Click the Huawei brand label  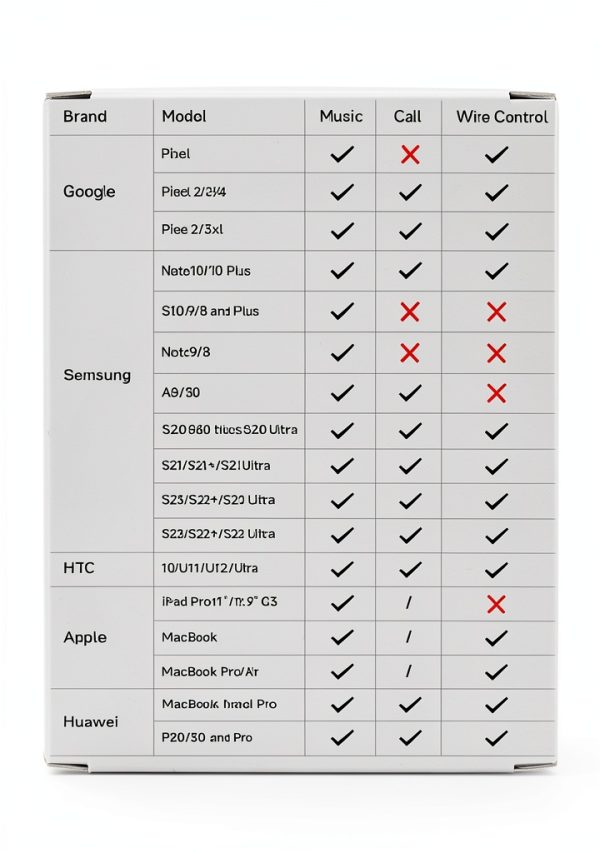pyautogui.click(x=90, y=722)
